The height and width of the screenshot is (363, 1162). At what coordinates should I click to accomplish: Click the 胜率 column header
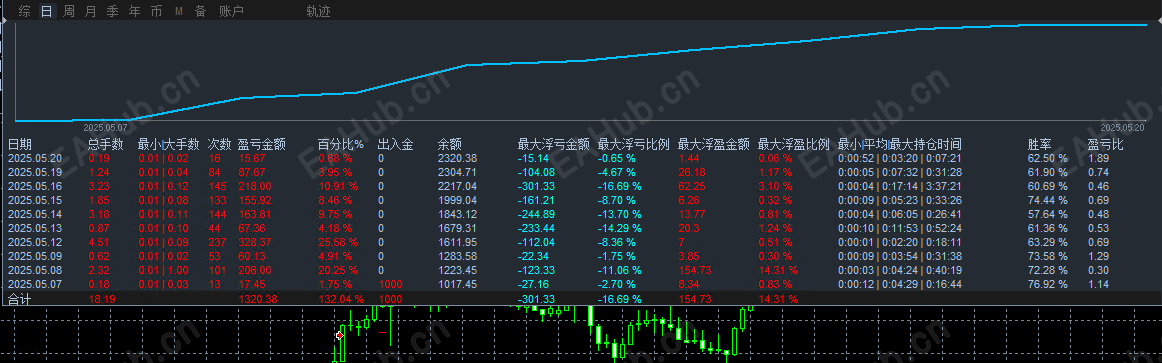1039,144
